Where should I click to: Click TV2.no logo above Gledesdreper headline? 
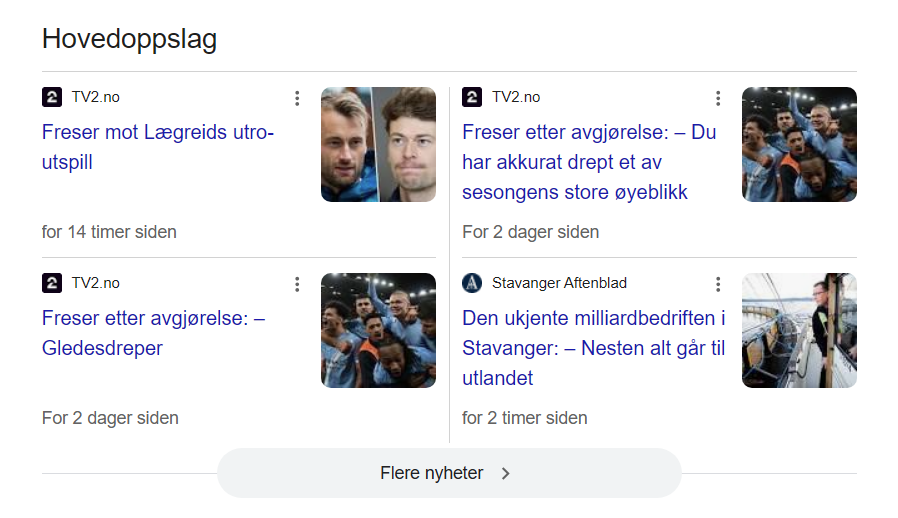(52, 283)
